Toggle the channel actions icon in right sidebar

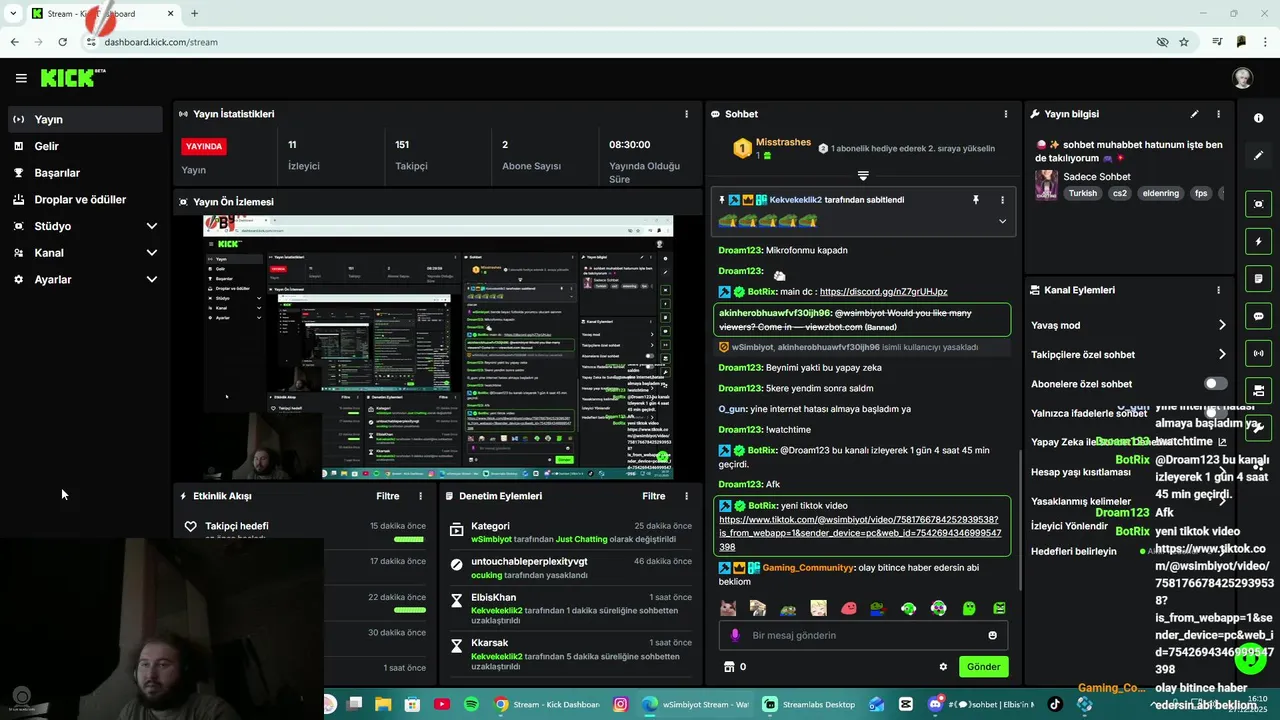1259,390
